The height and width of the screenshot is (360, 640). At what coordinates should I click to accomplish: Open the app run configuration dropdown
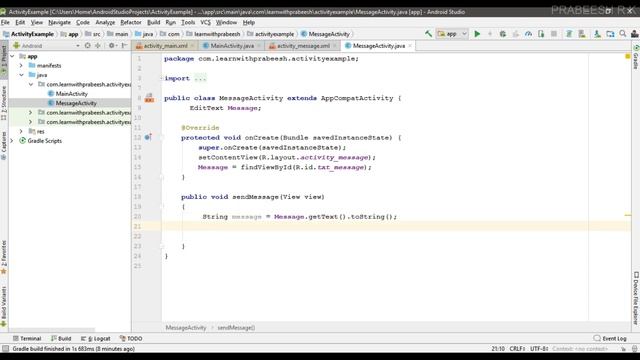[x=452, y=34]
